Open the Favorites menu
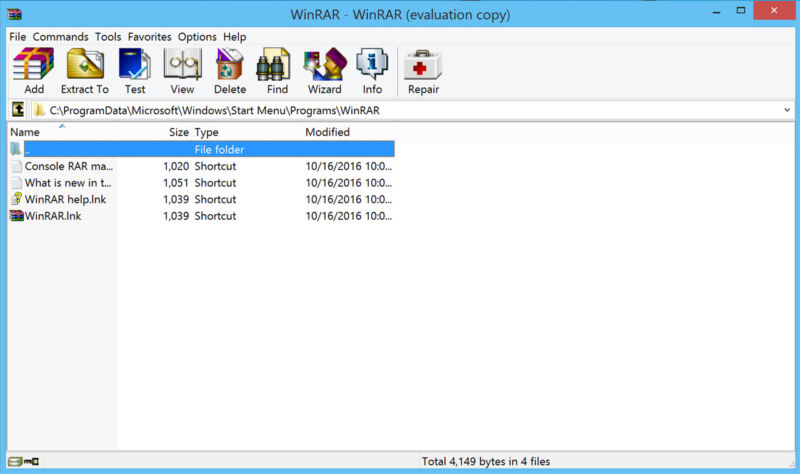This screenshot has width=800, height=474. [x=149, y=37]
